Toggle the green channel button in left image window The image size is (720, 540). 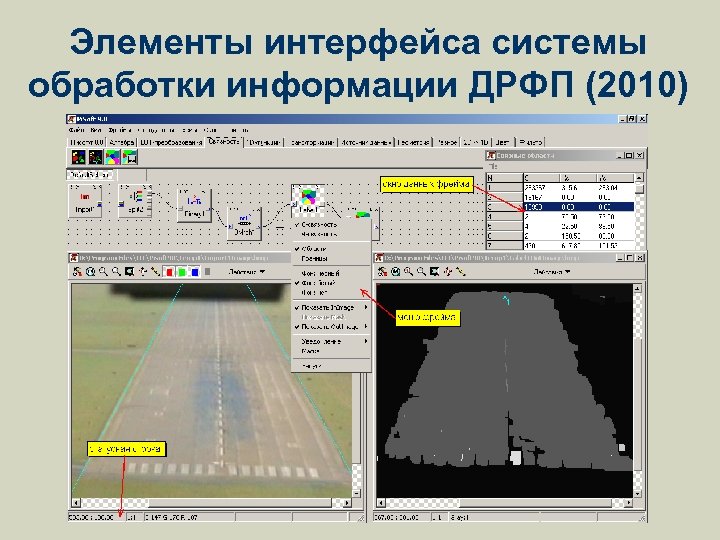coord(182,272)
